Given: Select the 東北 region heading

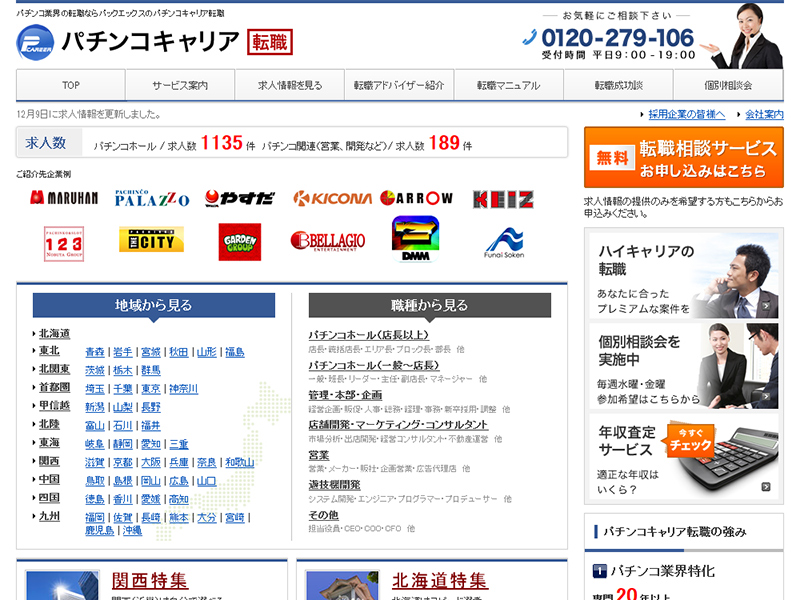Looking at the screenshot, I should tap(49, 351).
